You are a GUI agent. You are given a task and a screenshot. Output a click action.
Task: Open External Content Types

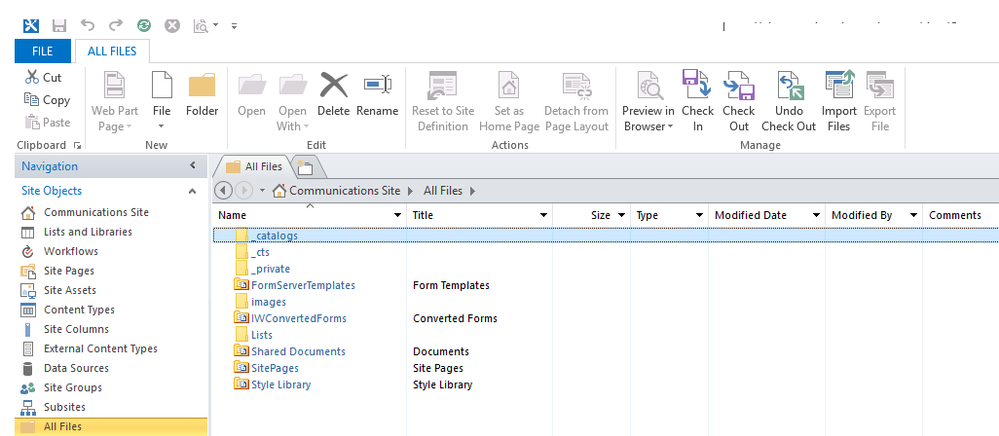(x=101, y=349)
